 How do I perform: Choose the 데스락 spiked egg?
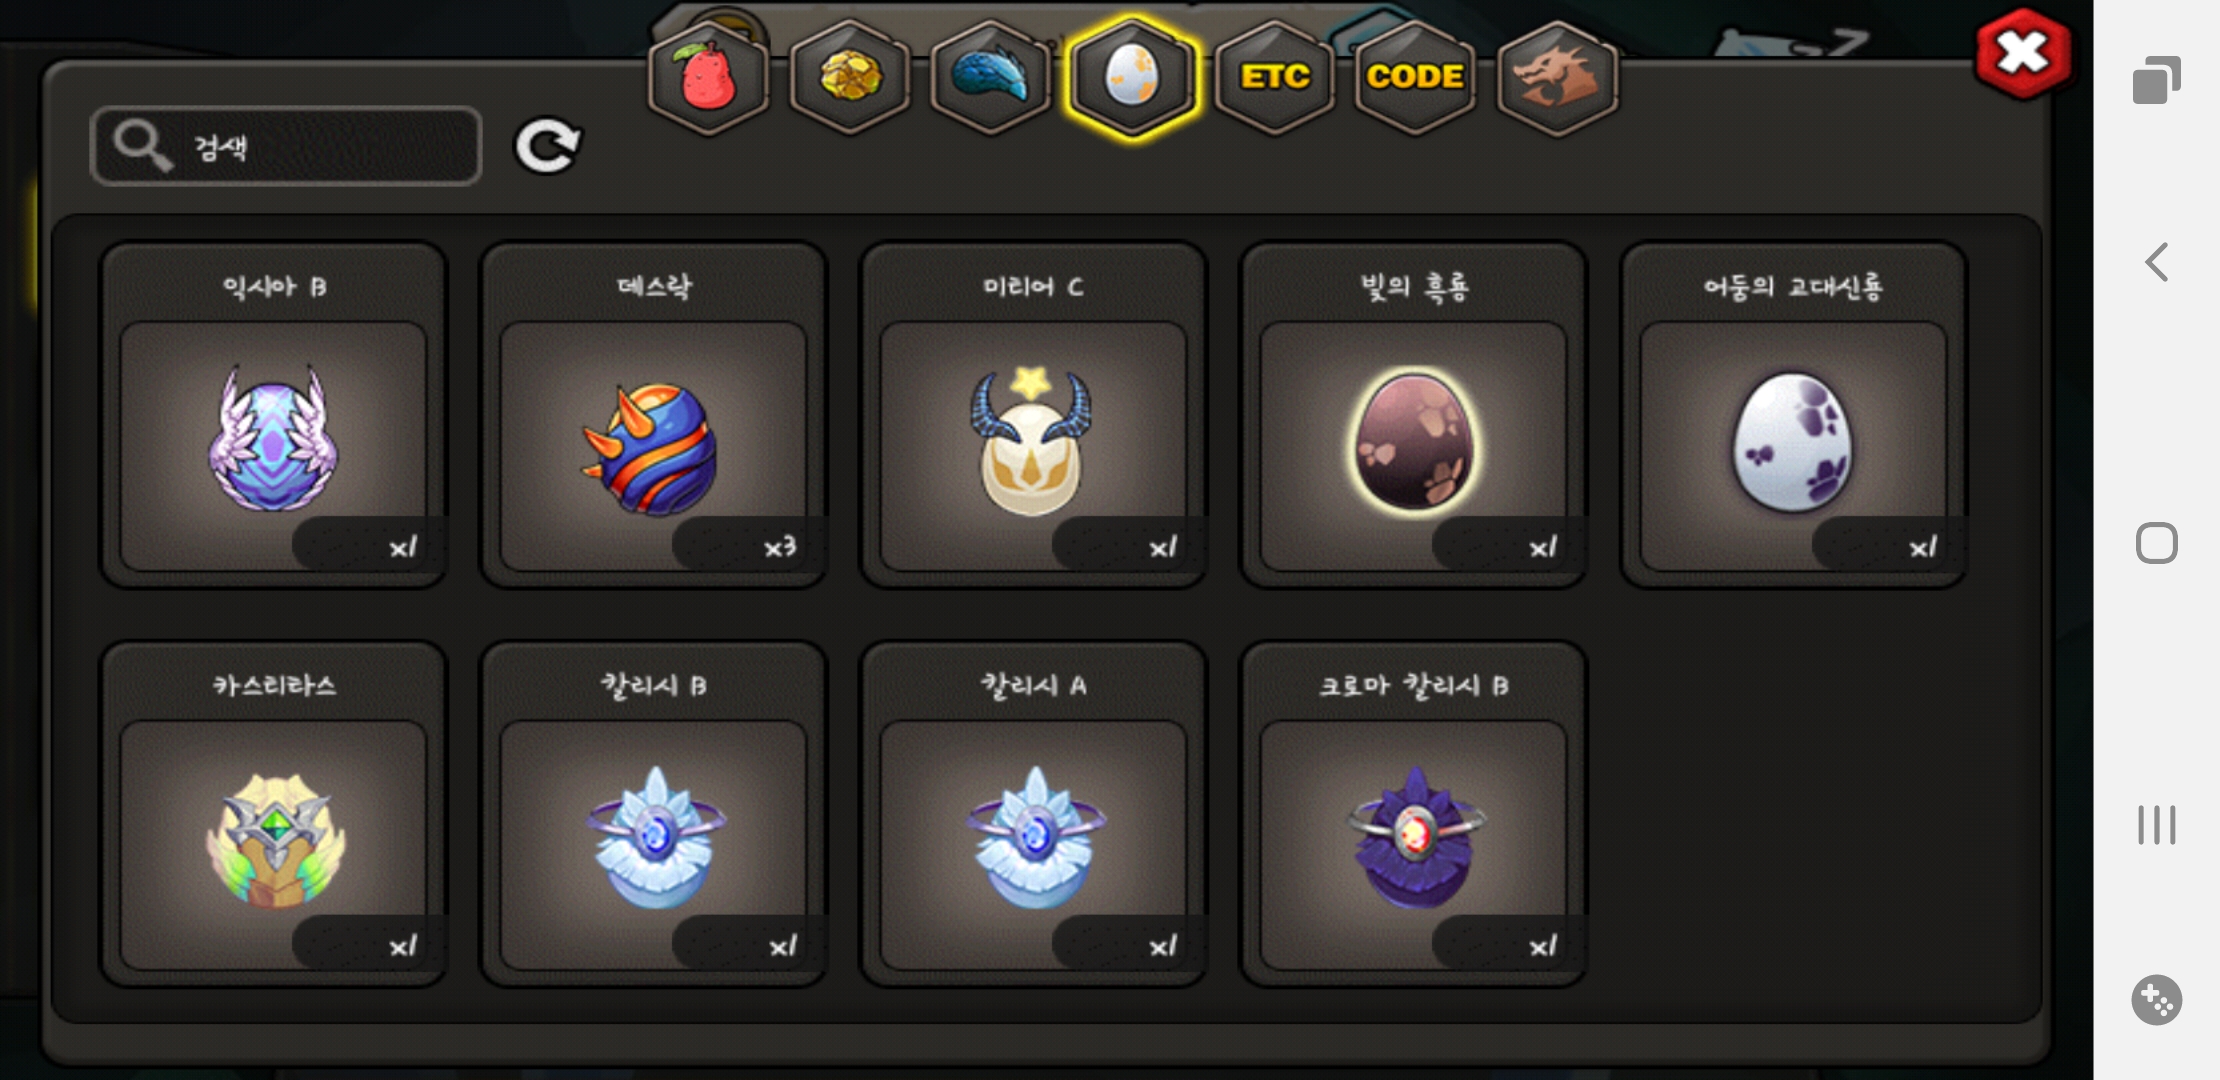pos(653,416)
